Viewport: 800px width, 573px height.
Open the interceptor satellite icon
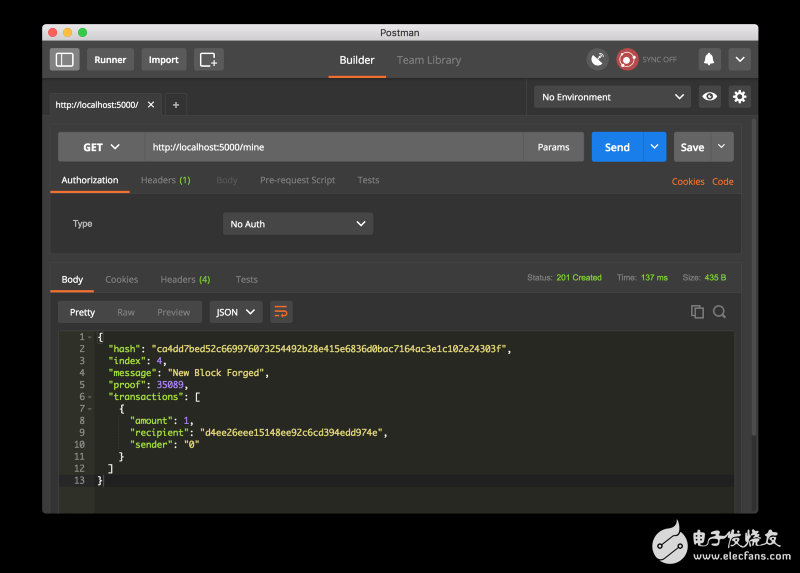click(597, 60)
